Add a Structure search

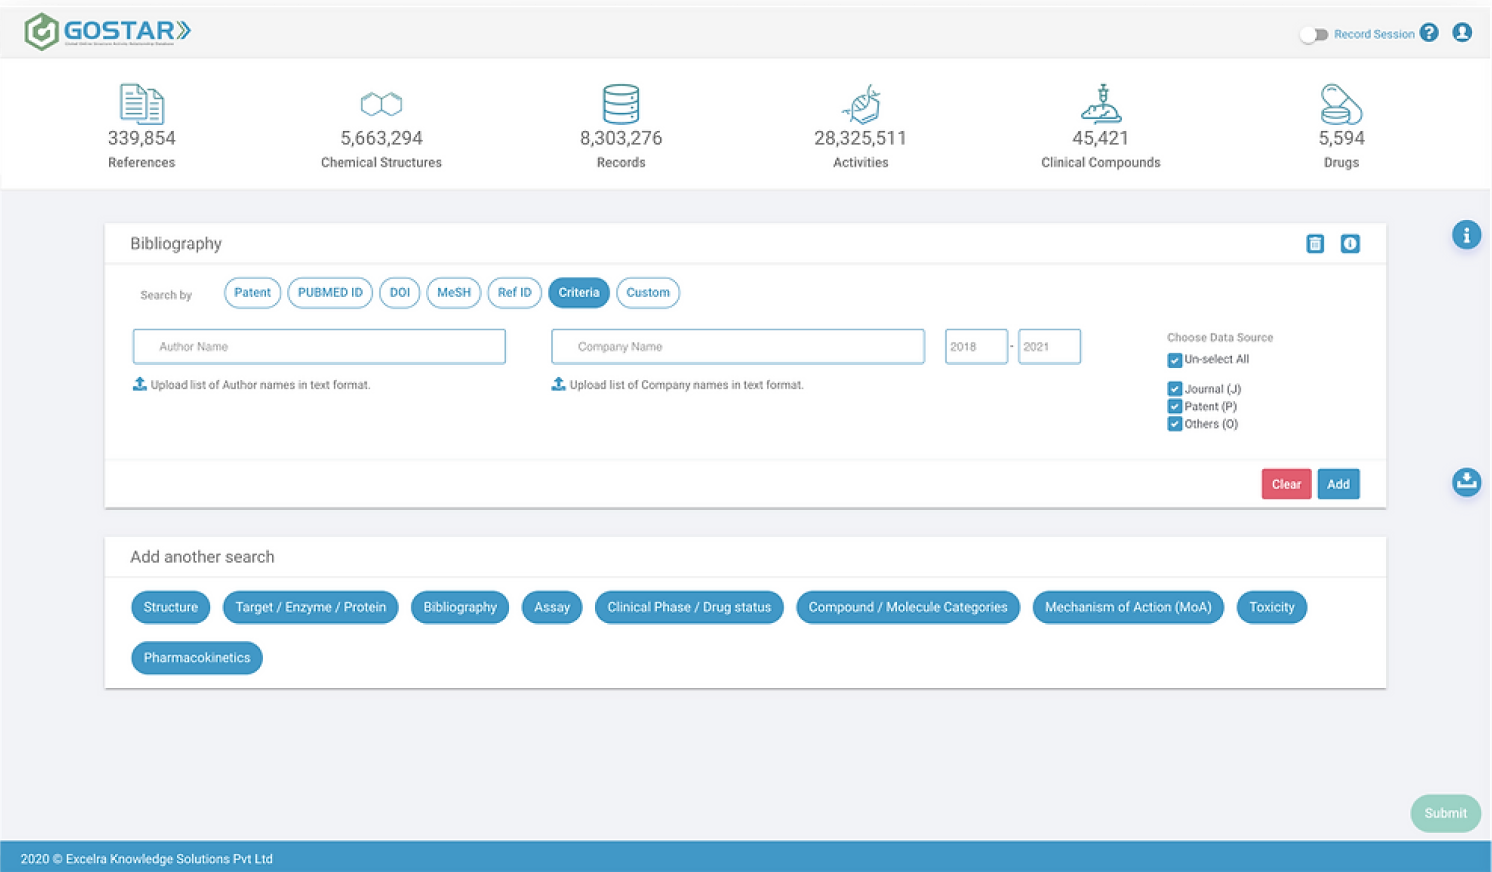click(171, 607)
